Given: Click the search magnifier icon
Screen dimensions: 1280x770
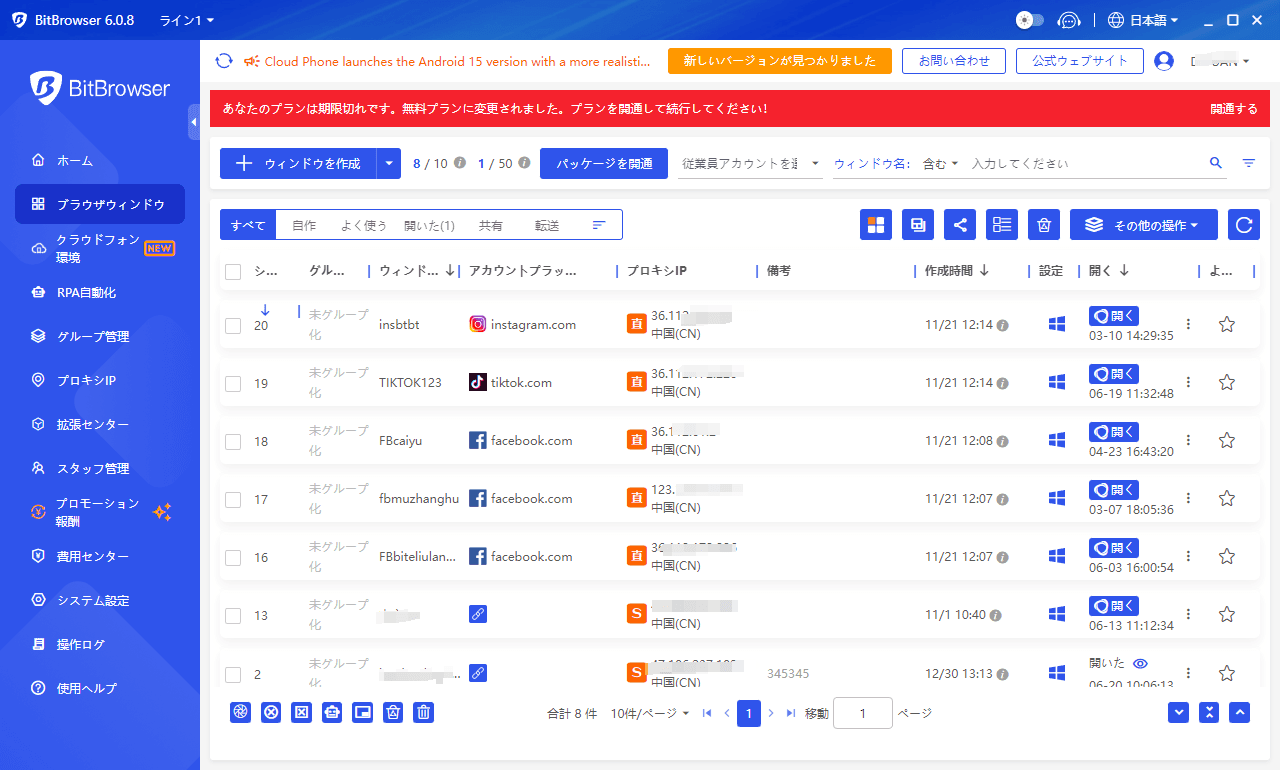Looking at the screenshot, I should 1216,163.
